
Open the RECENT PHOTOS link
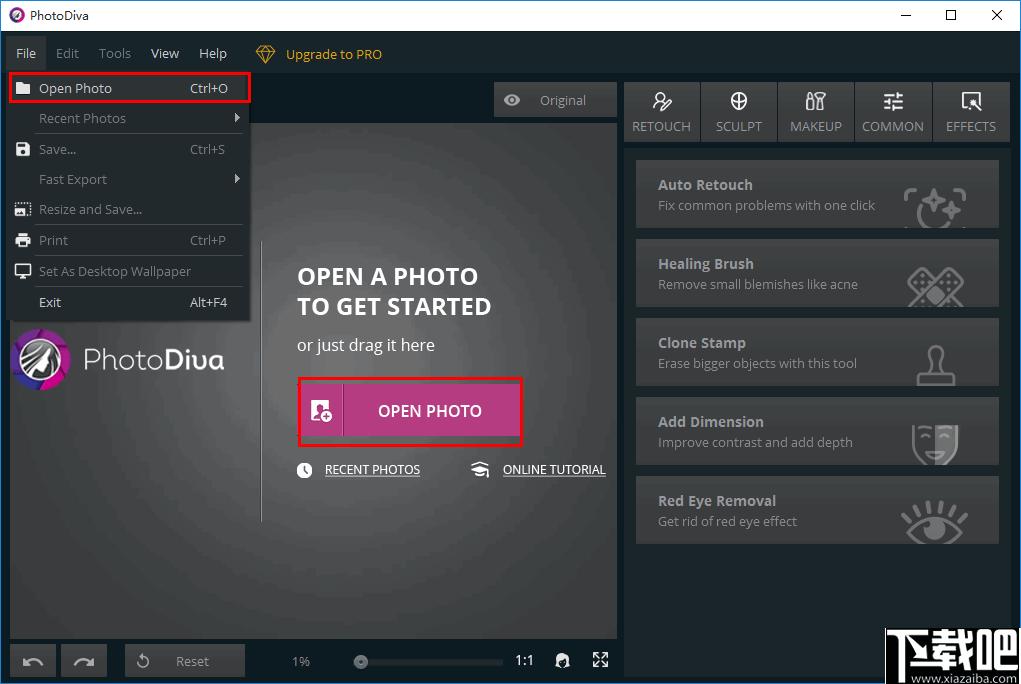[x=372, y=470]
